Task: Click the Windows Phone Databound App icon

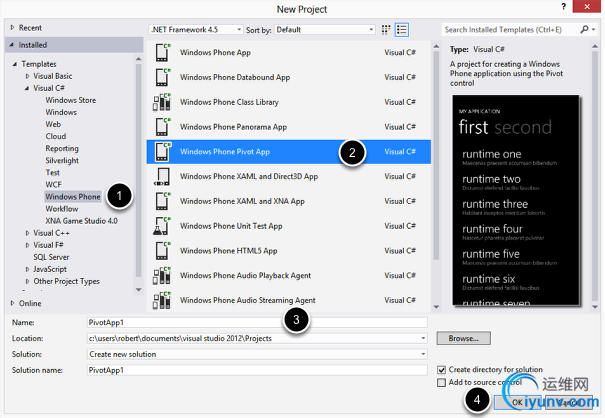Action: point(162,77)
